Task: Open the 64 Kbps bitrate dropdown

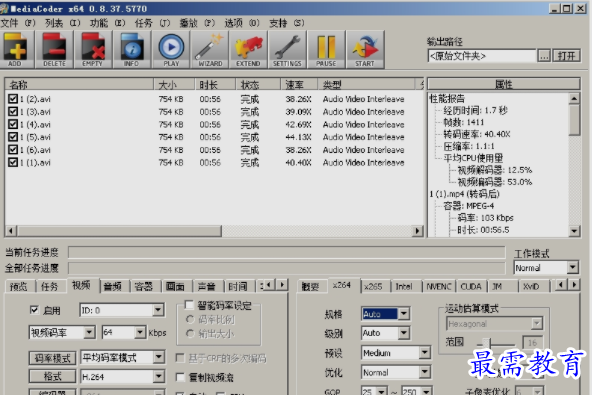Action: point(123,333)
